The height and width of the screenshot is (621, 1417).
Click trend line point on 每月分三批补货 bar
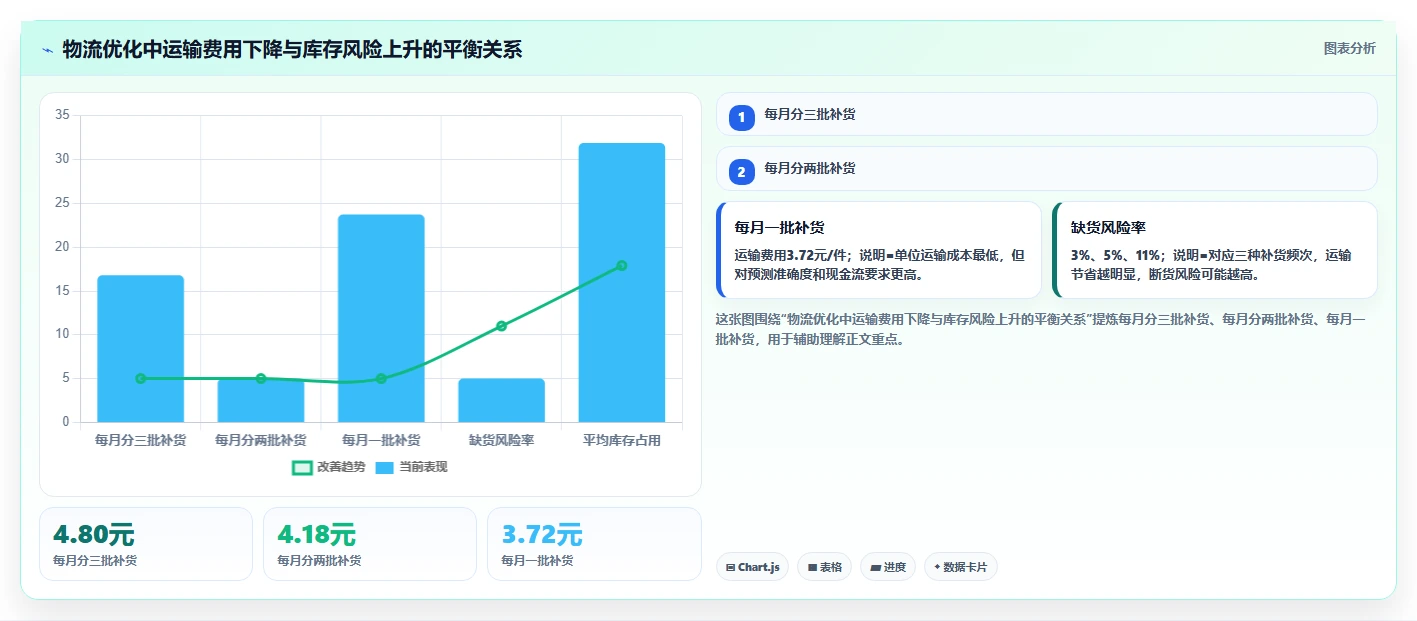point(141,379)
